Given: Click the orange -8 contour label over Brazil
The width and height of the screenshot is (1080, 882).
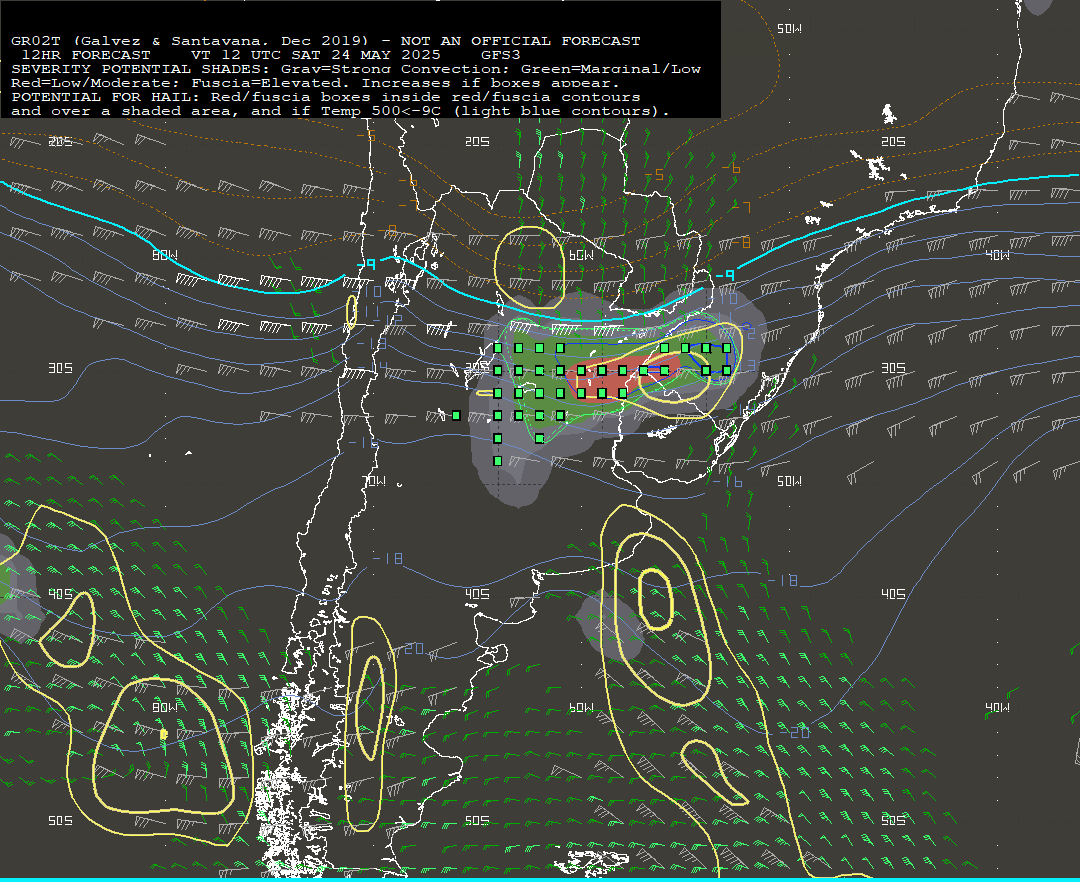Looking at the screenshot, I should tap(740, 242).
